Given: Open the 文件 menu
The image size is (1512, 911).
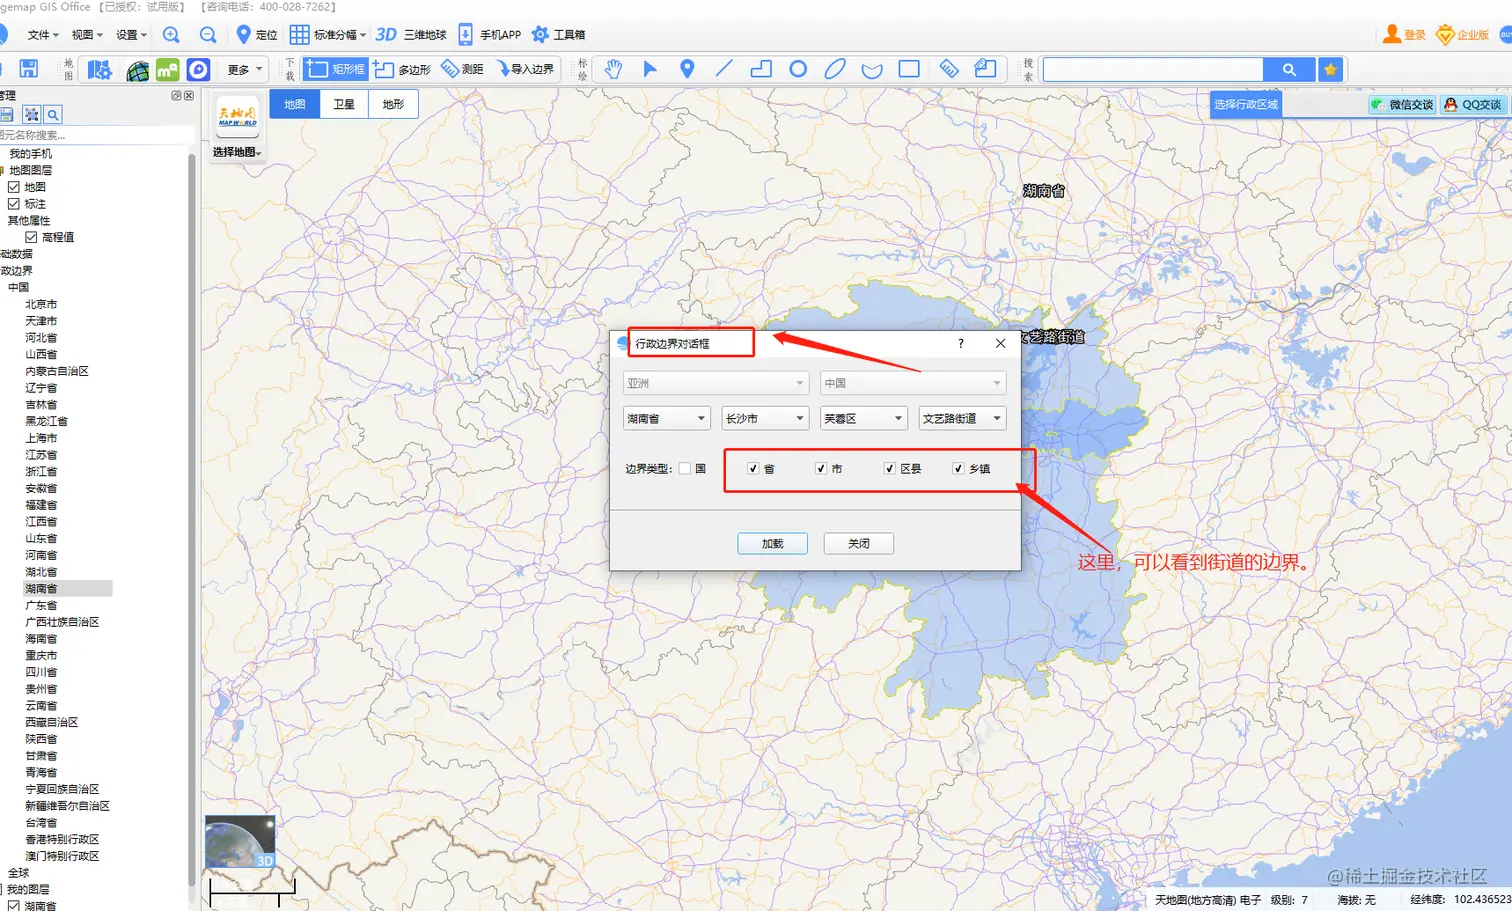Looking at the screenshot, I should pyautogui.click(x=43, y=35).
